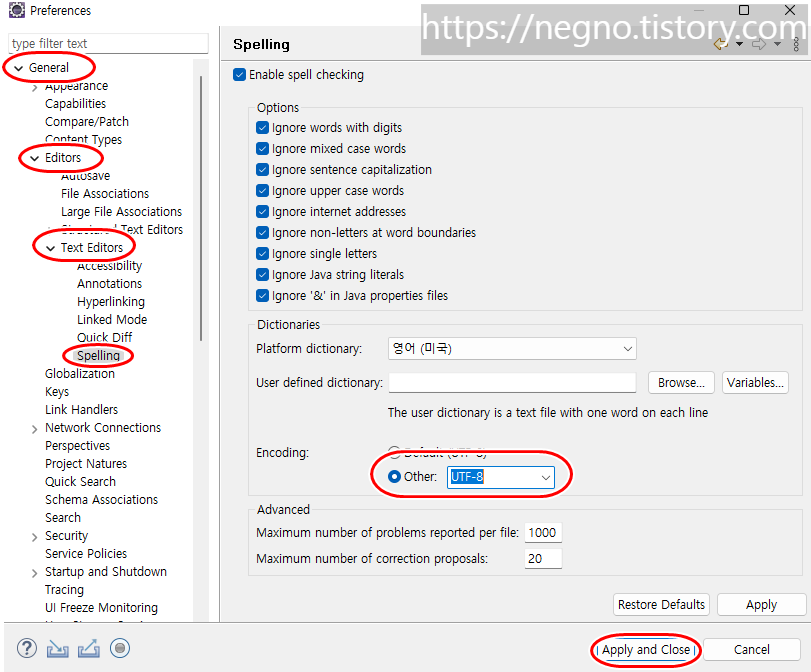The width and height of the screenshot is (811, 672).
Task: Toggle Ignore non-letters at word boundaries
Action: [262, 232]
